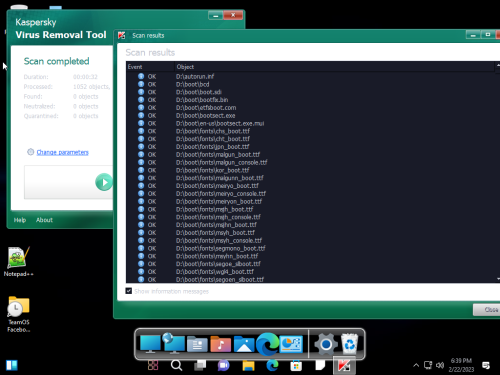Open Task View on taskbar
Viewport: 500px width, 375px height.
pyautogui.click(x=200, y=365)
